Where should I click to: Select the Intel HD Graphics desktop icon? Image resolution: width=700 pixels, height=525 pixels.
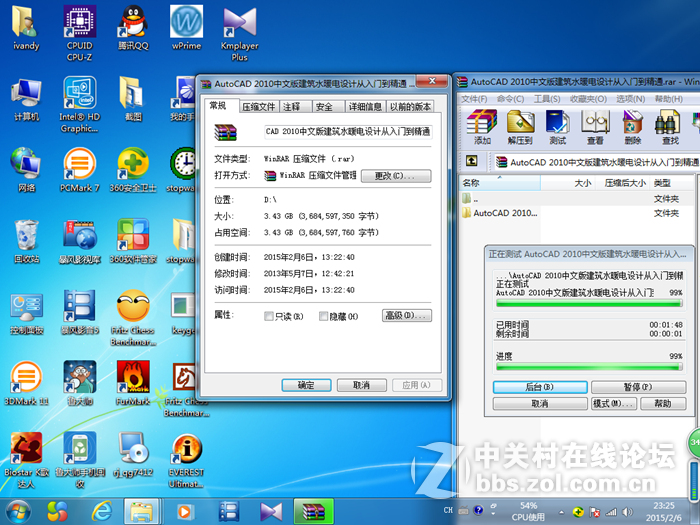[79, 104]
